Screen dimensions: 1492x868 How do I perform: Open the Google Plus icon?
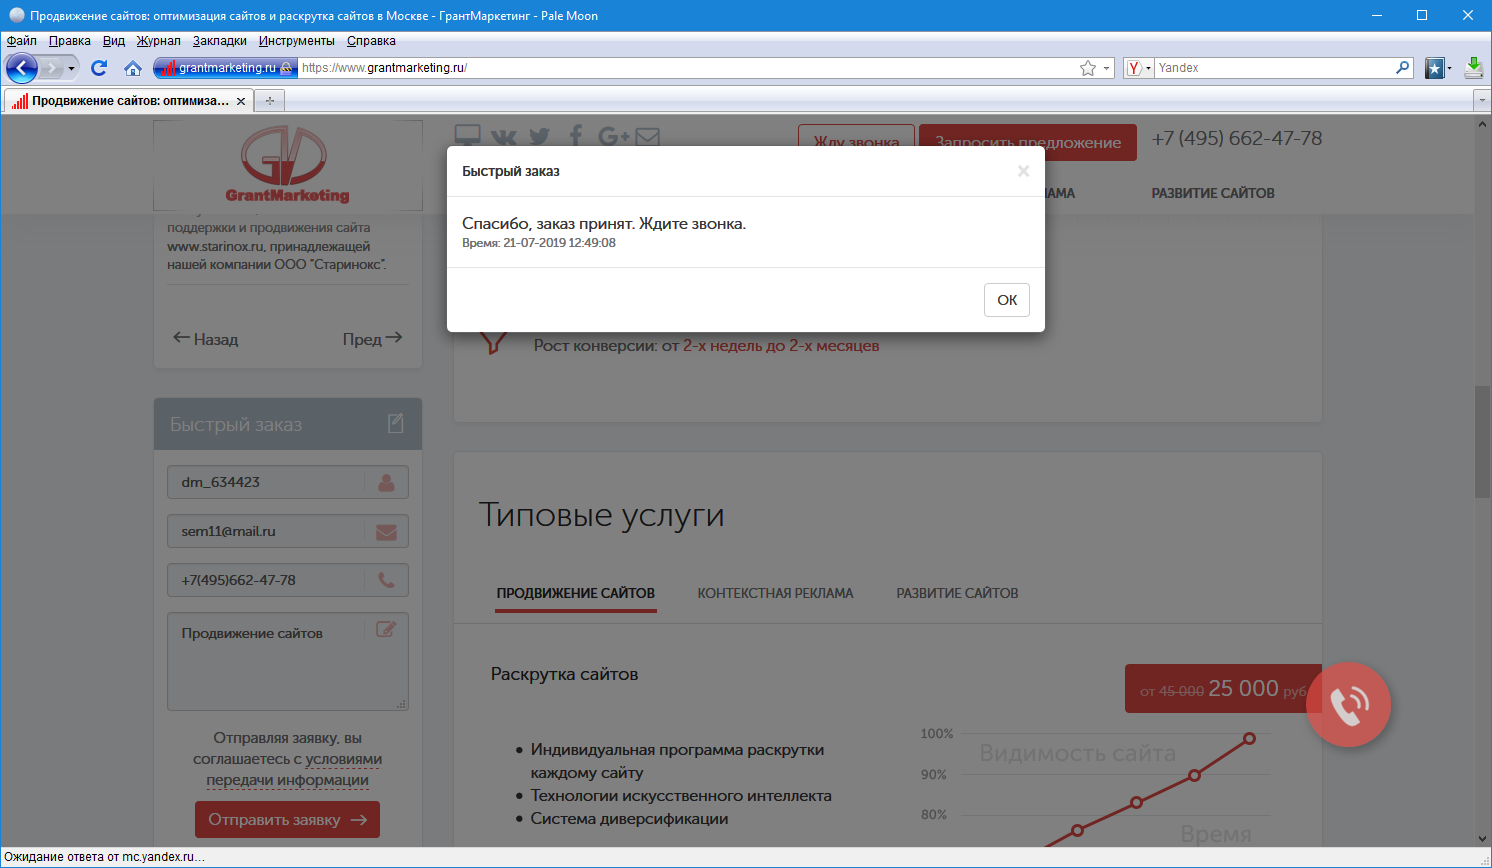[x=613, y=136]
